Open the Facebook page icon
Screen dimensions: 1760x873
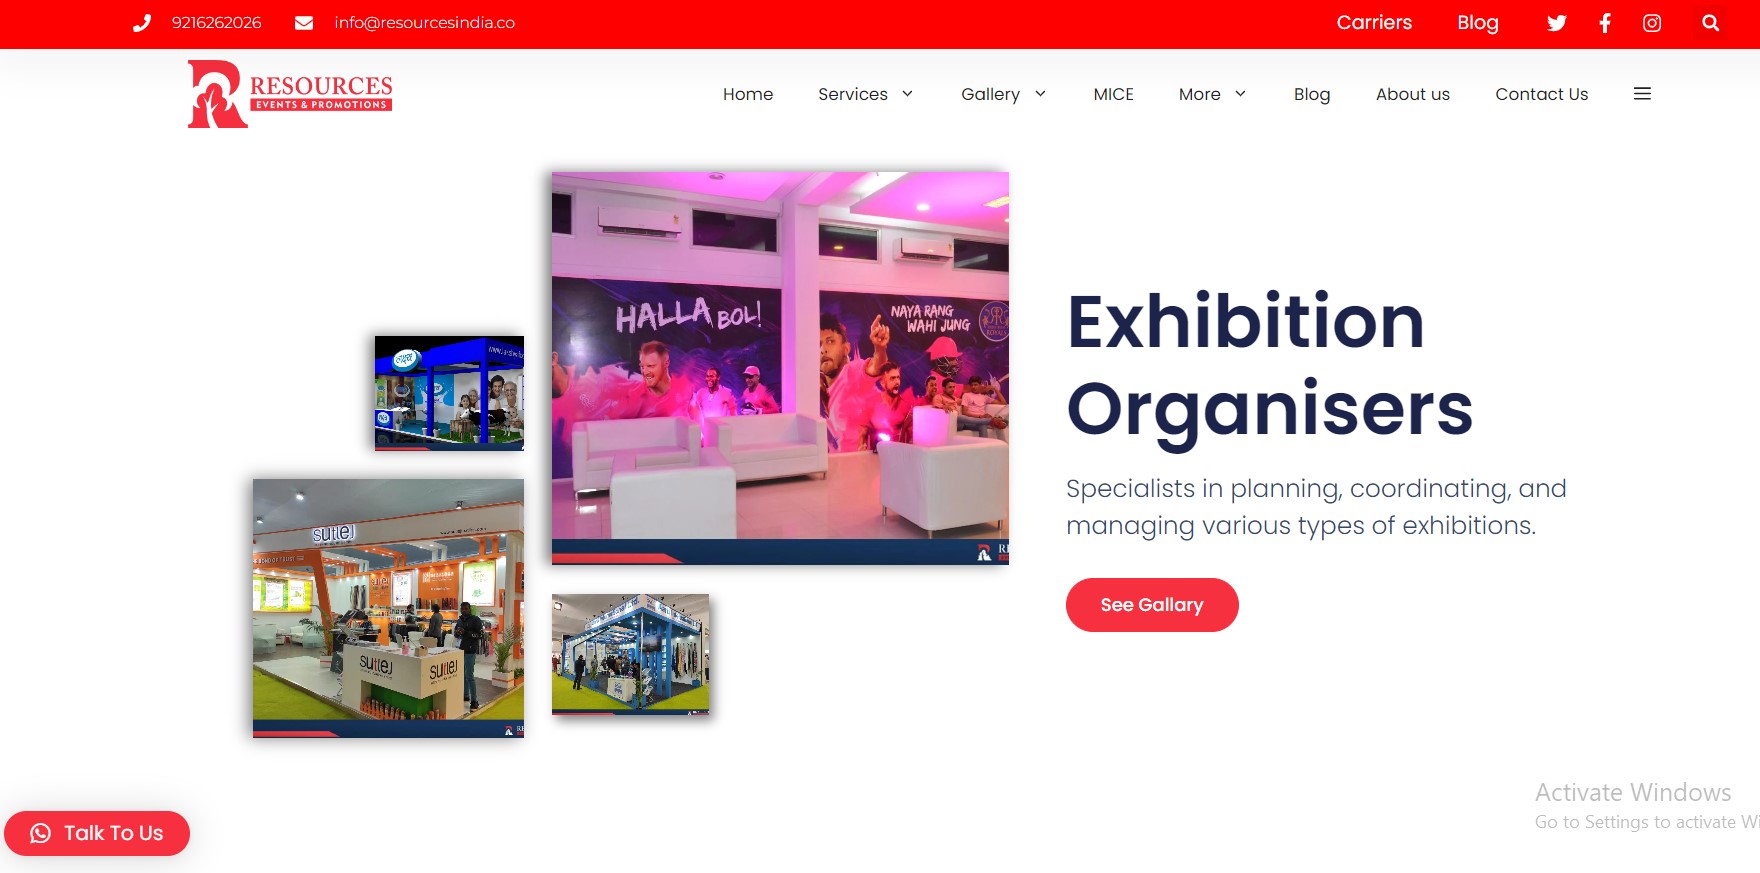click(x=1605, y=23)
